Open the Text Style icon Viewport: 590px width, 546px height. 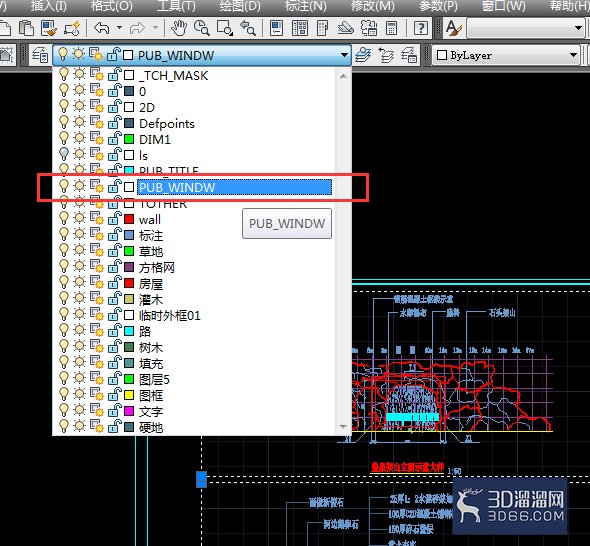point(453,28)
